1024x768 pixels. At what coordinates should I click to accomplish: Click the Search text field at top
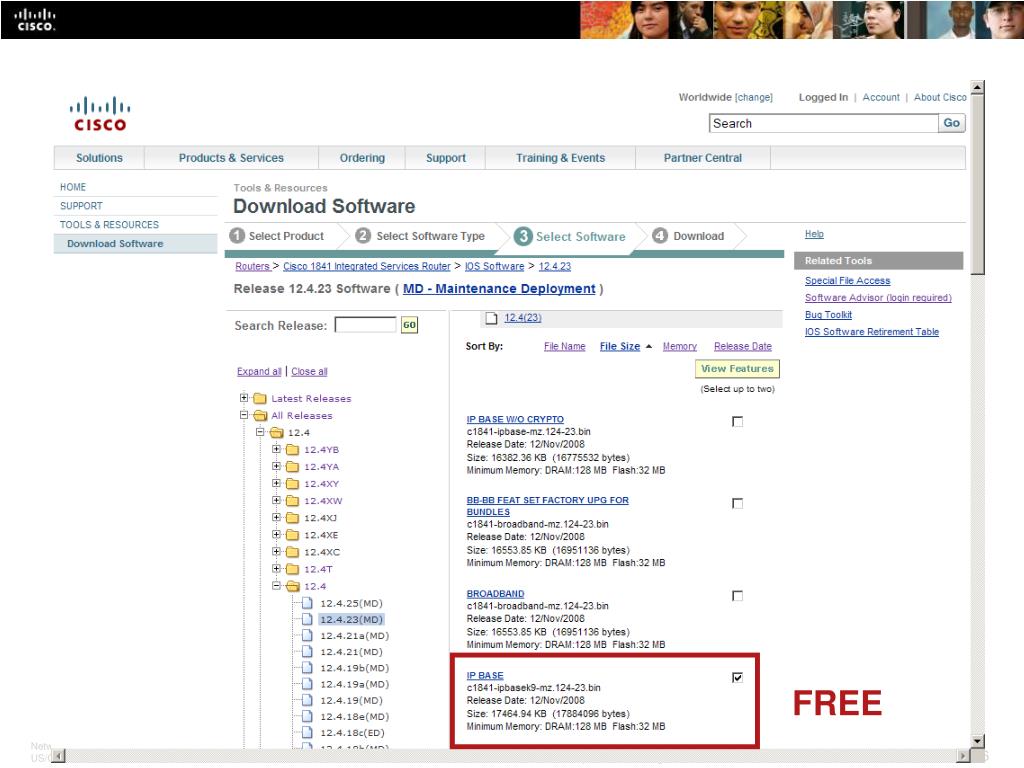(824, 123)
